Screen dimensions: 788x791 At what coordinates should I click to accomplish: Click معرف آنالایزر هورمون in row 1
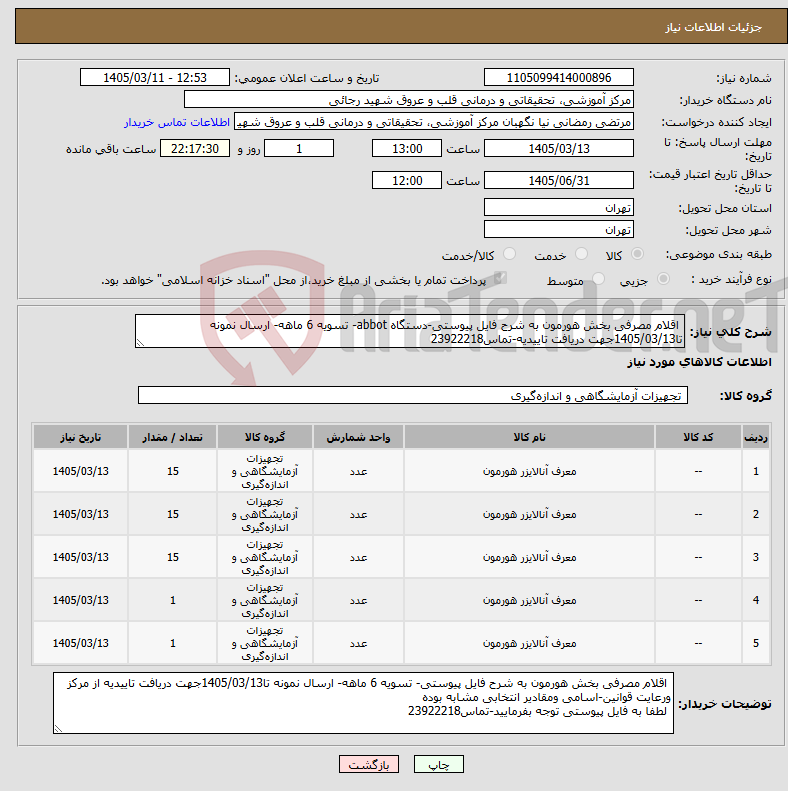point(529,471)
